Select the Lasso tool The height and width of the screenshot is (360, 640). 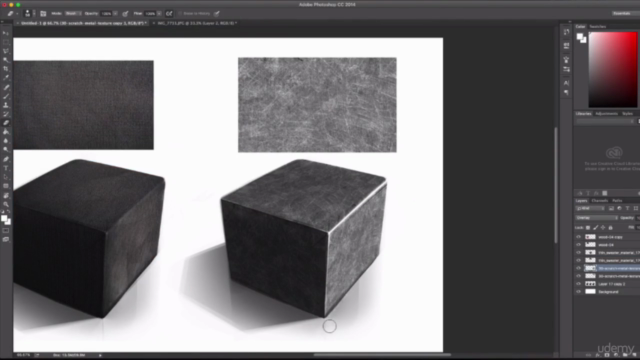(6, 51)
